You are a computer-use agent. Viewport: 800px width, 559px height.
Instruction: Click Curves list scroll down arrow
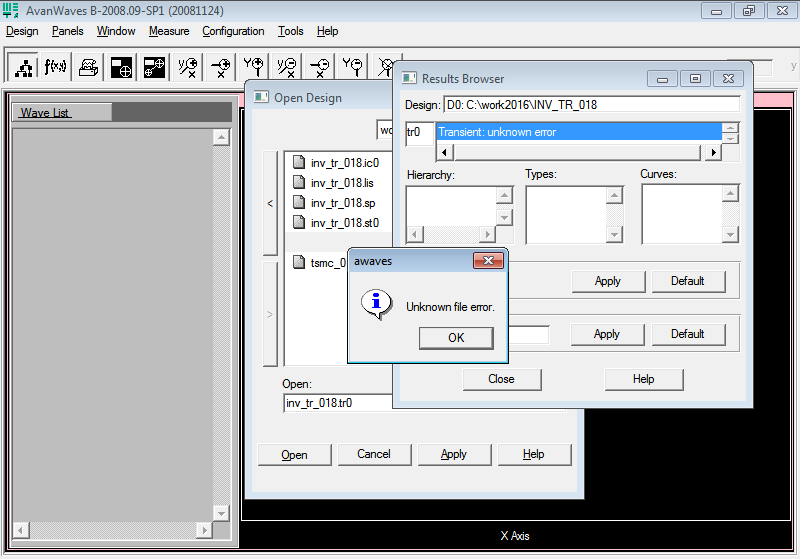[x=731, y=235]
